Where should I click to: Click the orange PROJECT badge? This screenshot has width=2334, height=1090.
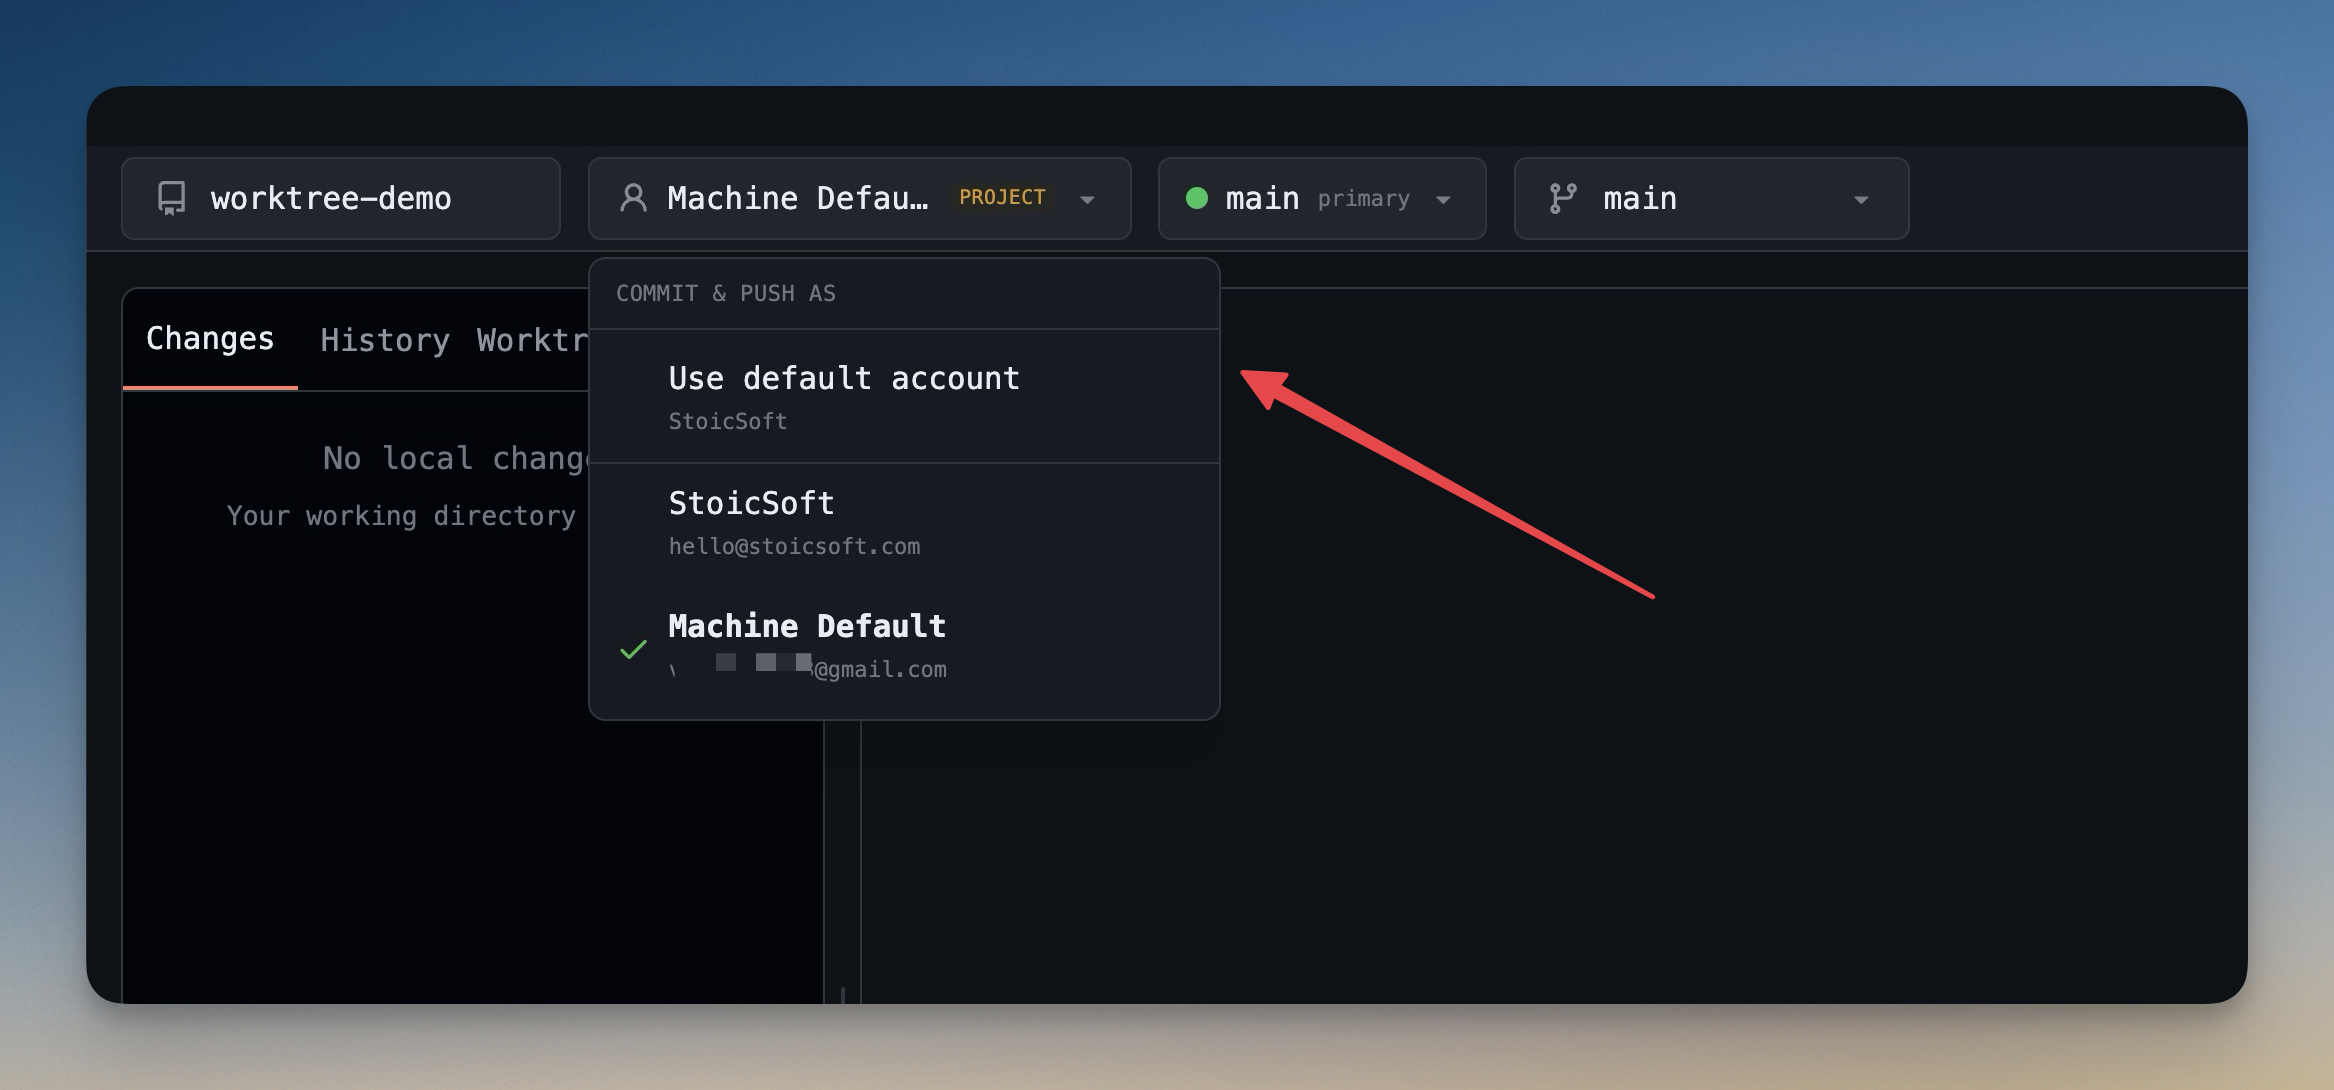(1001, 198)
